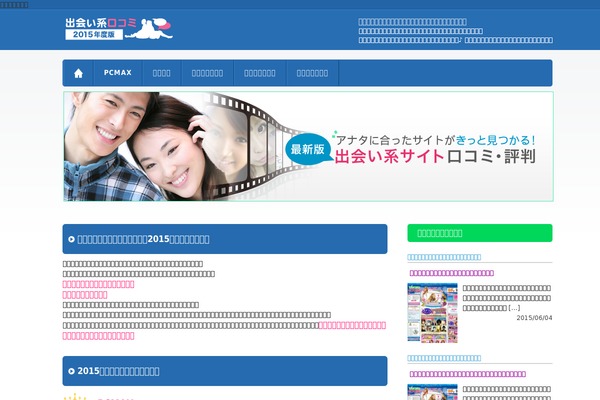Click the couple hero banner image
600x400 pixels.
point(308,146)
